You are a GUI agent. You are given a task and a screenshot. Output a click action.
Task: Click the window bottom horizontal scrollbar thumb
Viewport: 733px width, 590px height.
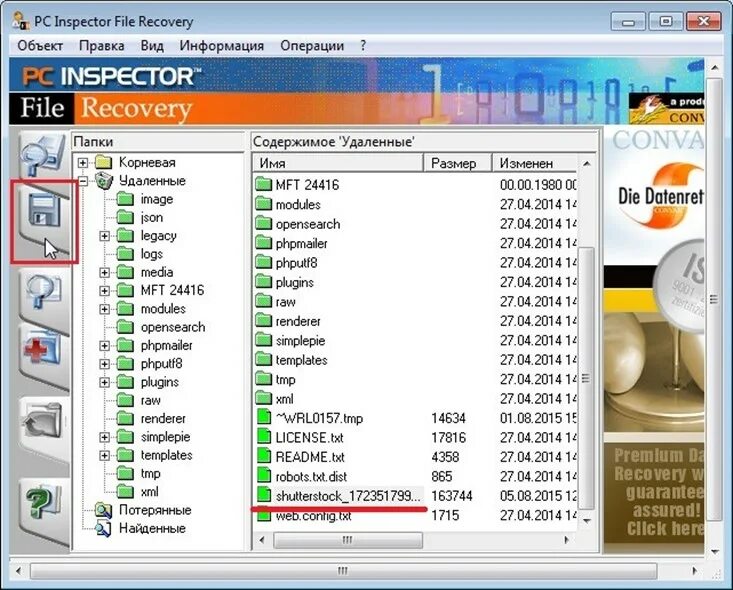tap(343, 571)
